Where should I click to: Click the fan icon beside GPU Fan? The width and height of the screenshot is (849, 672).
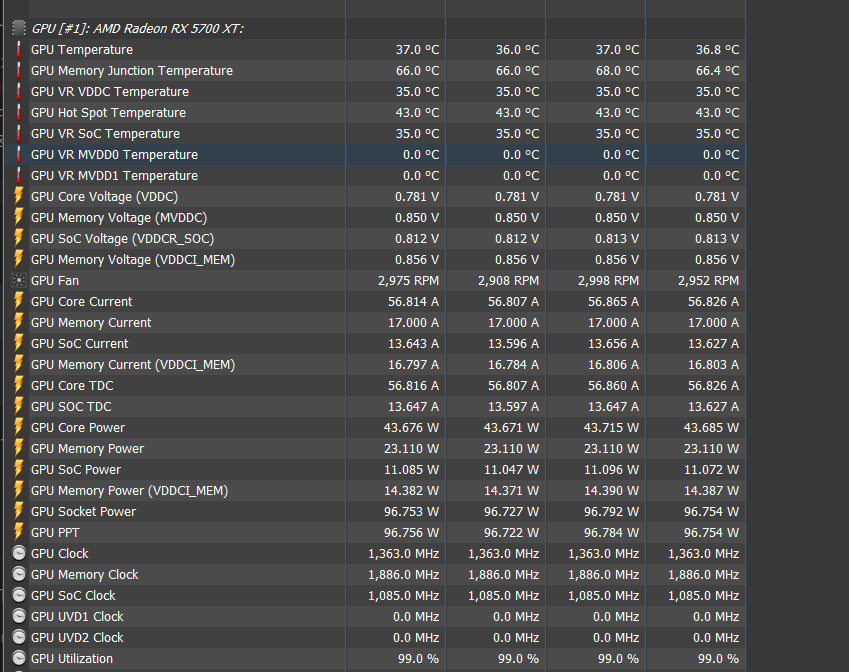pos(19,280)
